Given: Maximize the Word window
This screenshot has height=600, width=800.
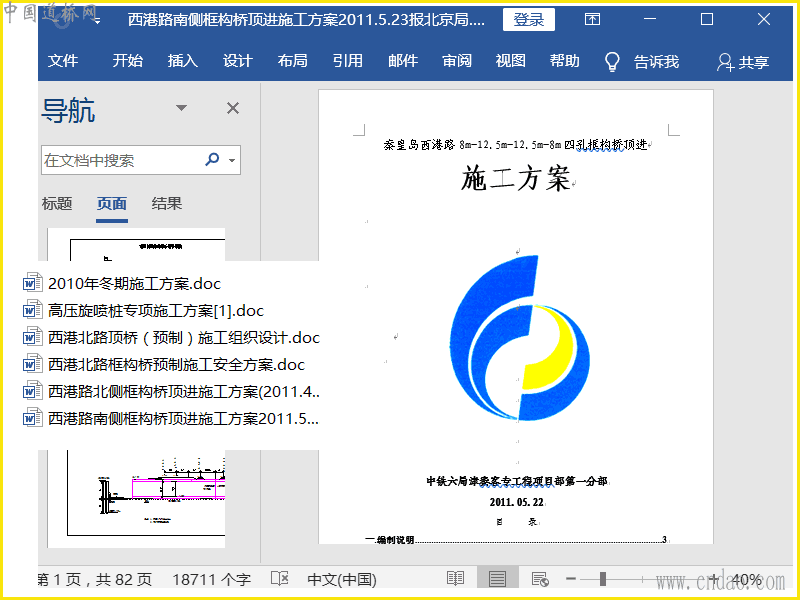Looking at the screenshot, I should pos(707,19).
